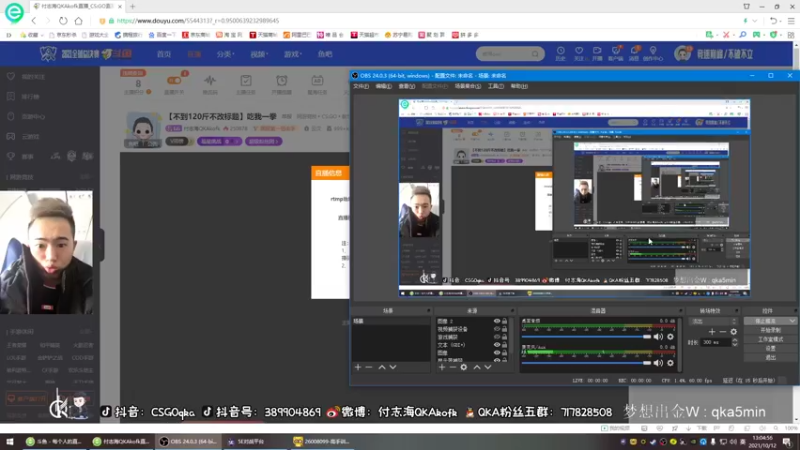Adjust the transition duration spinner arrows
The image size is (800, 450).
735,342
